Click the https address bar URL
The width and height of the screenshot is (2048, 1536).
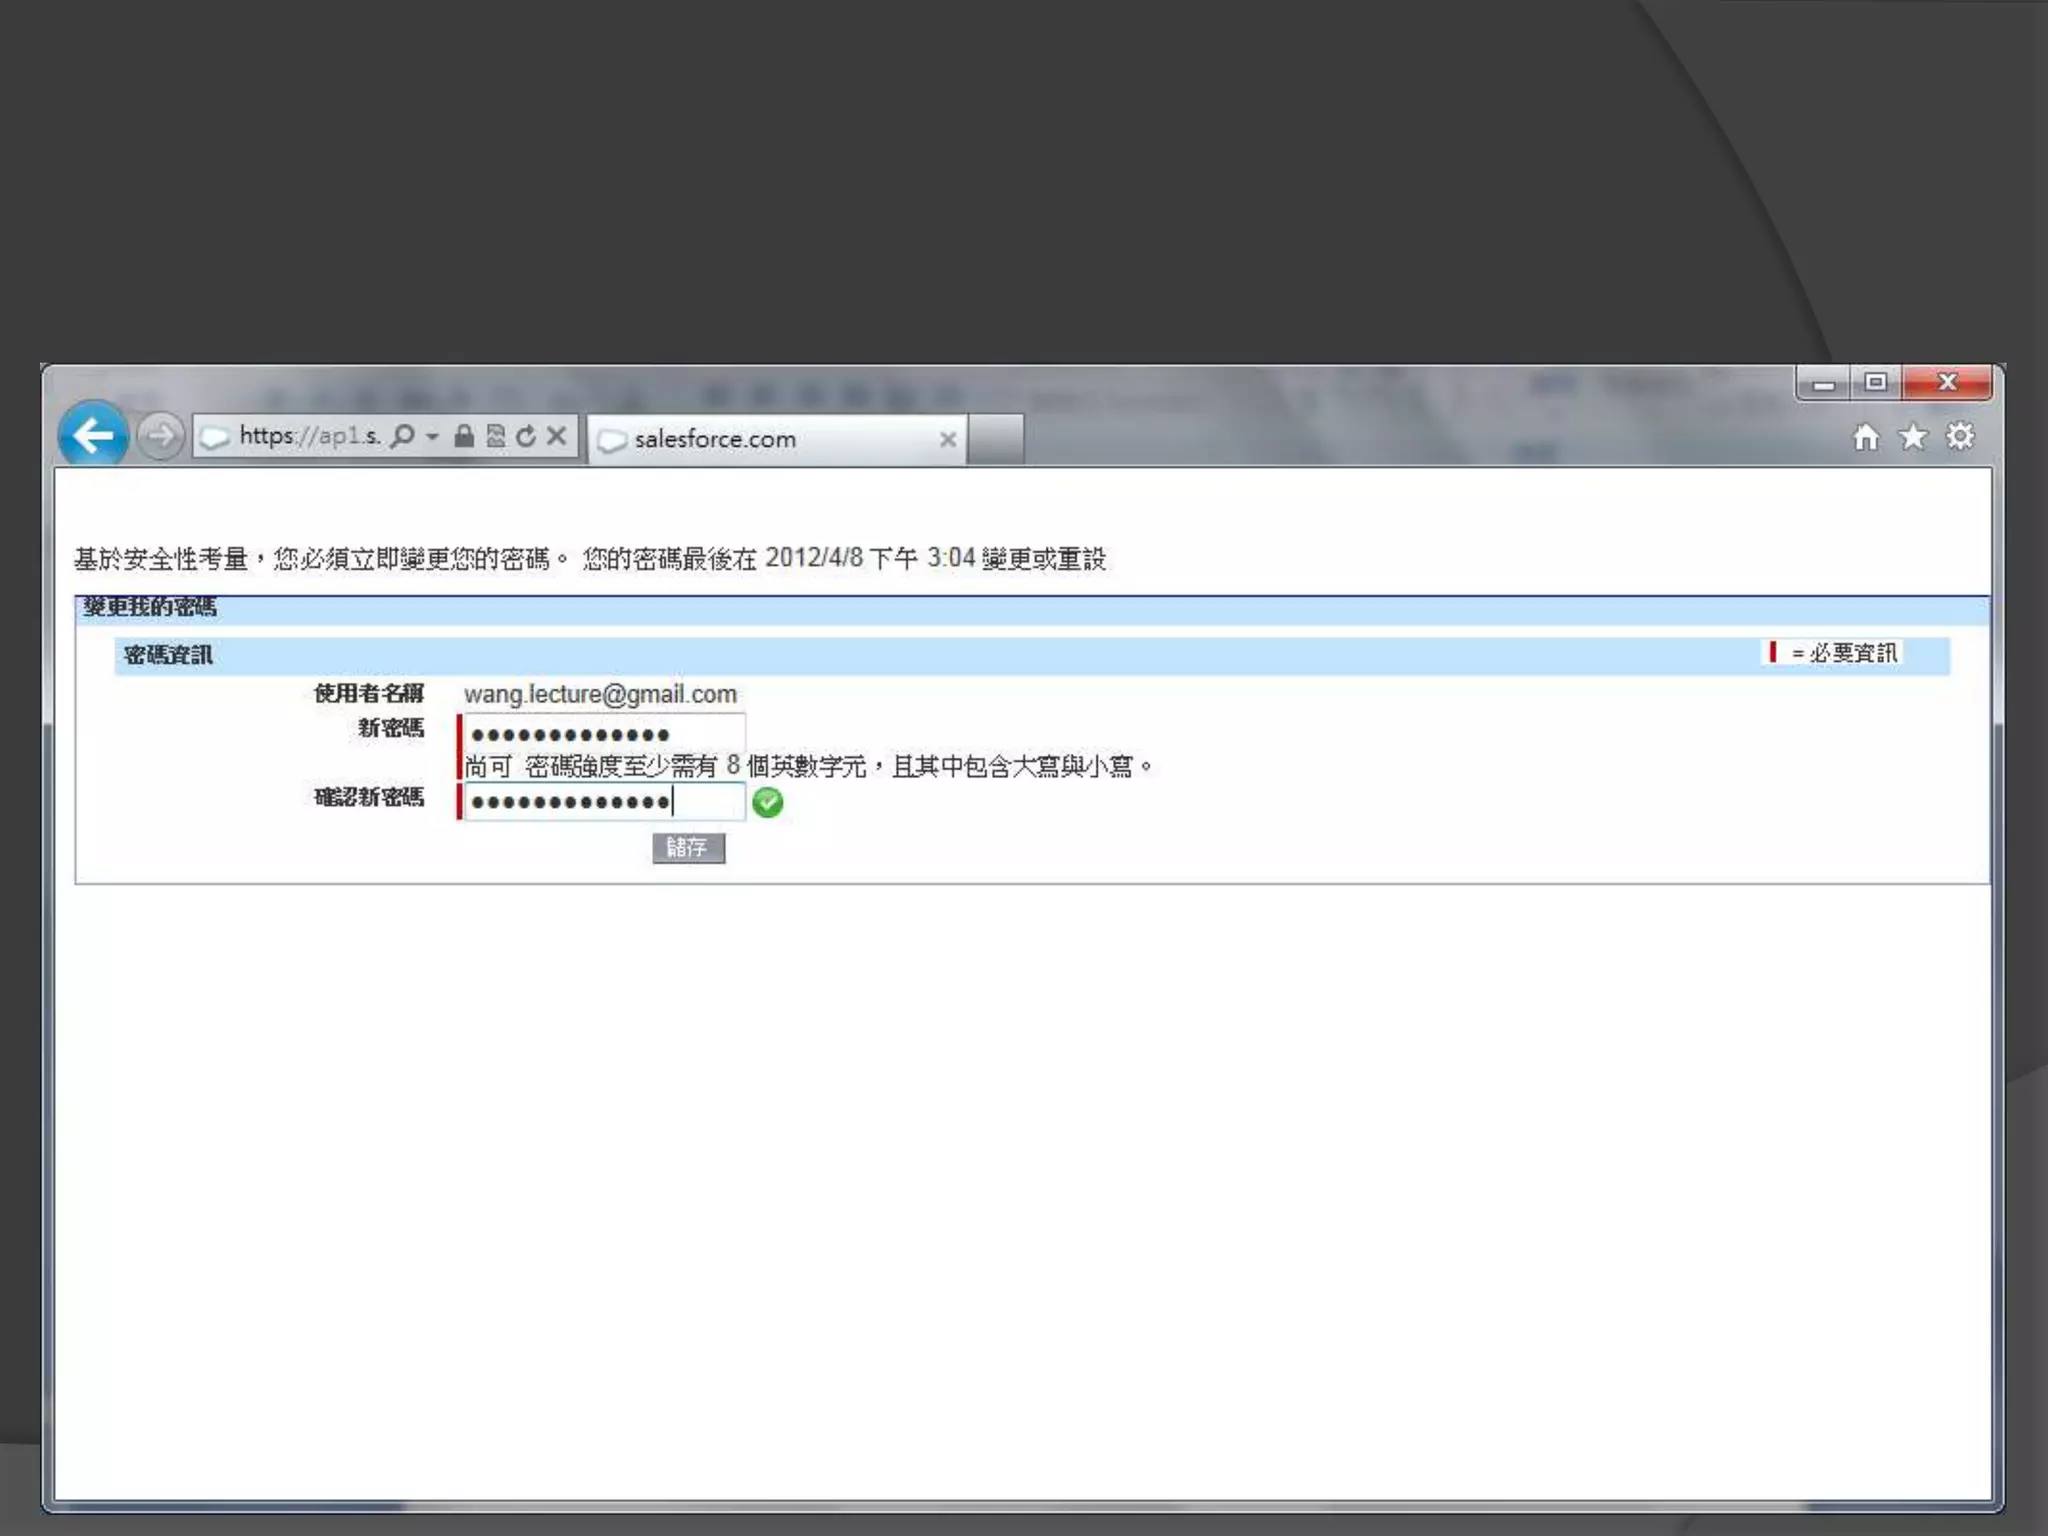coord(308,436)
